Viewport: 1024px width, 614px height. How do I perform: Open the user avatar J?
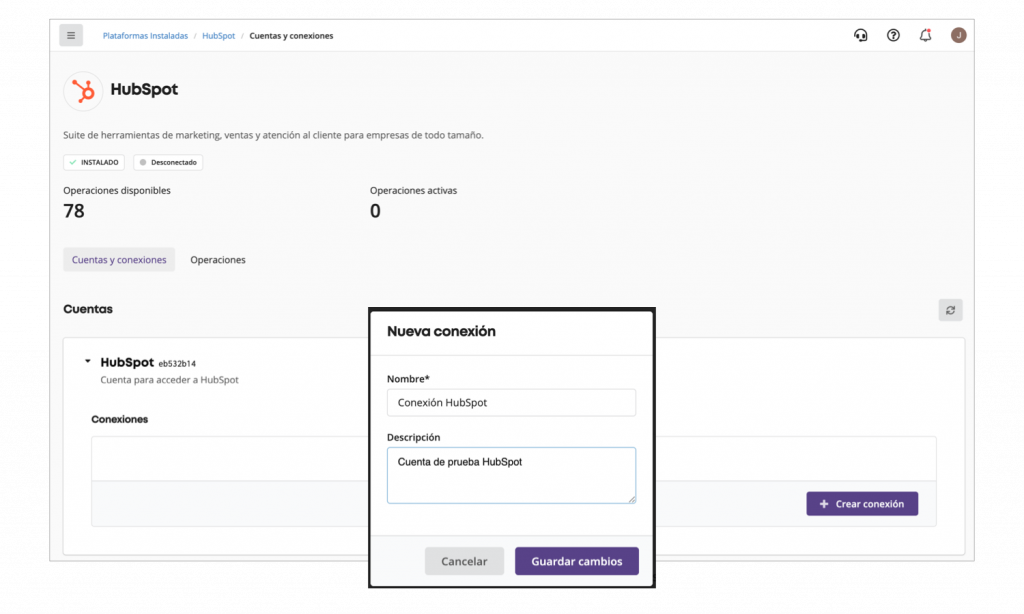(x=958, y=35)
